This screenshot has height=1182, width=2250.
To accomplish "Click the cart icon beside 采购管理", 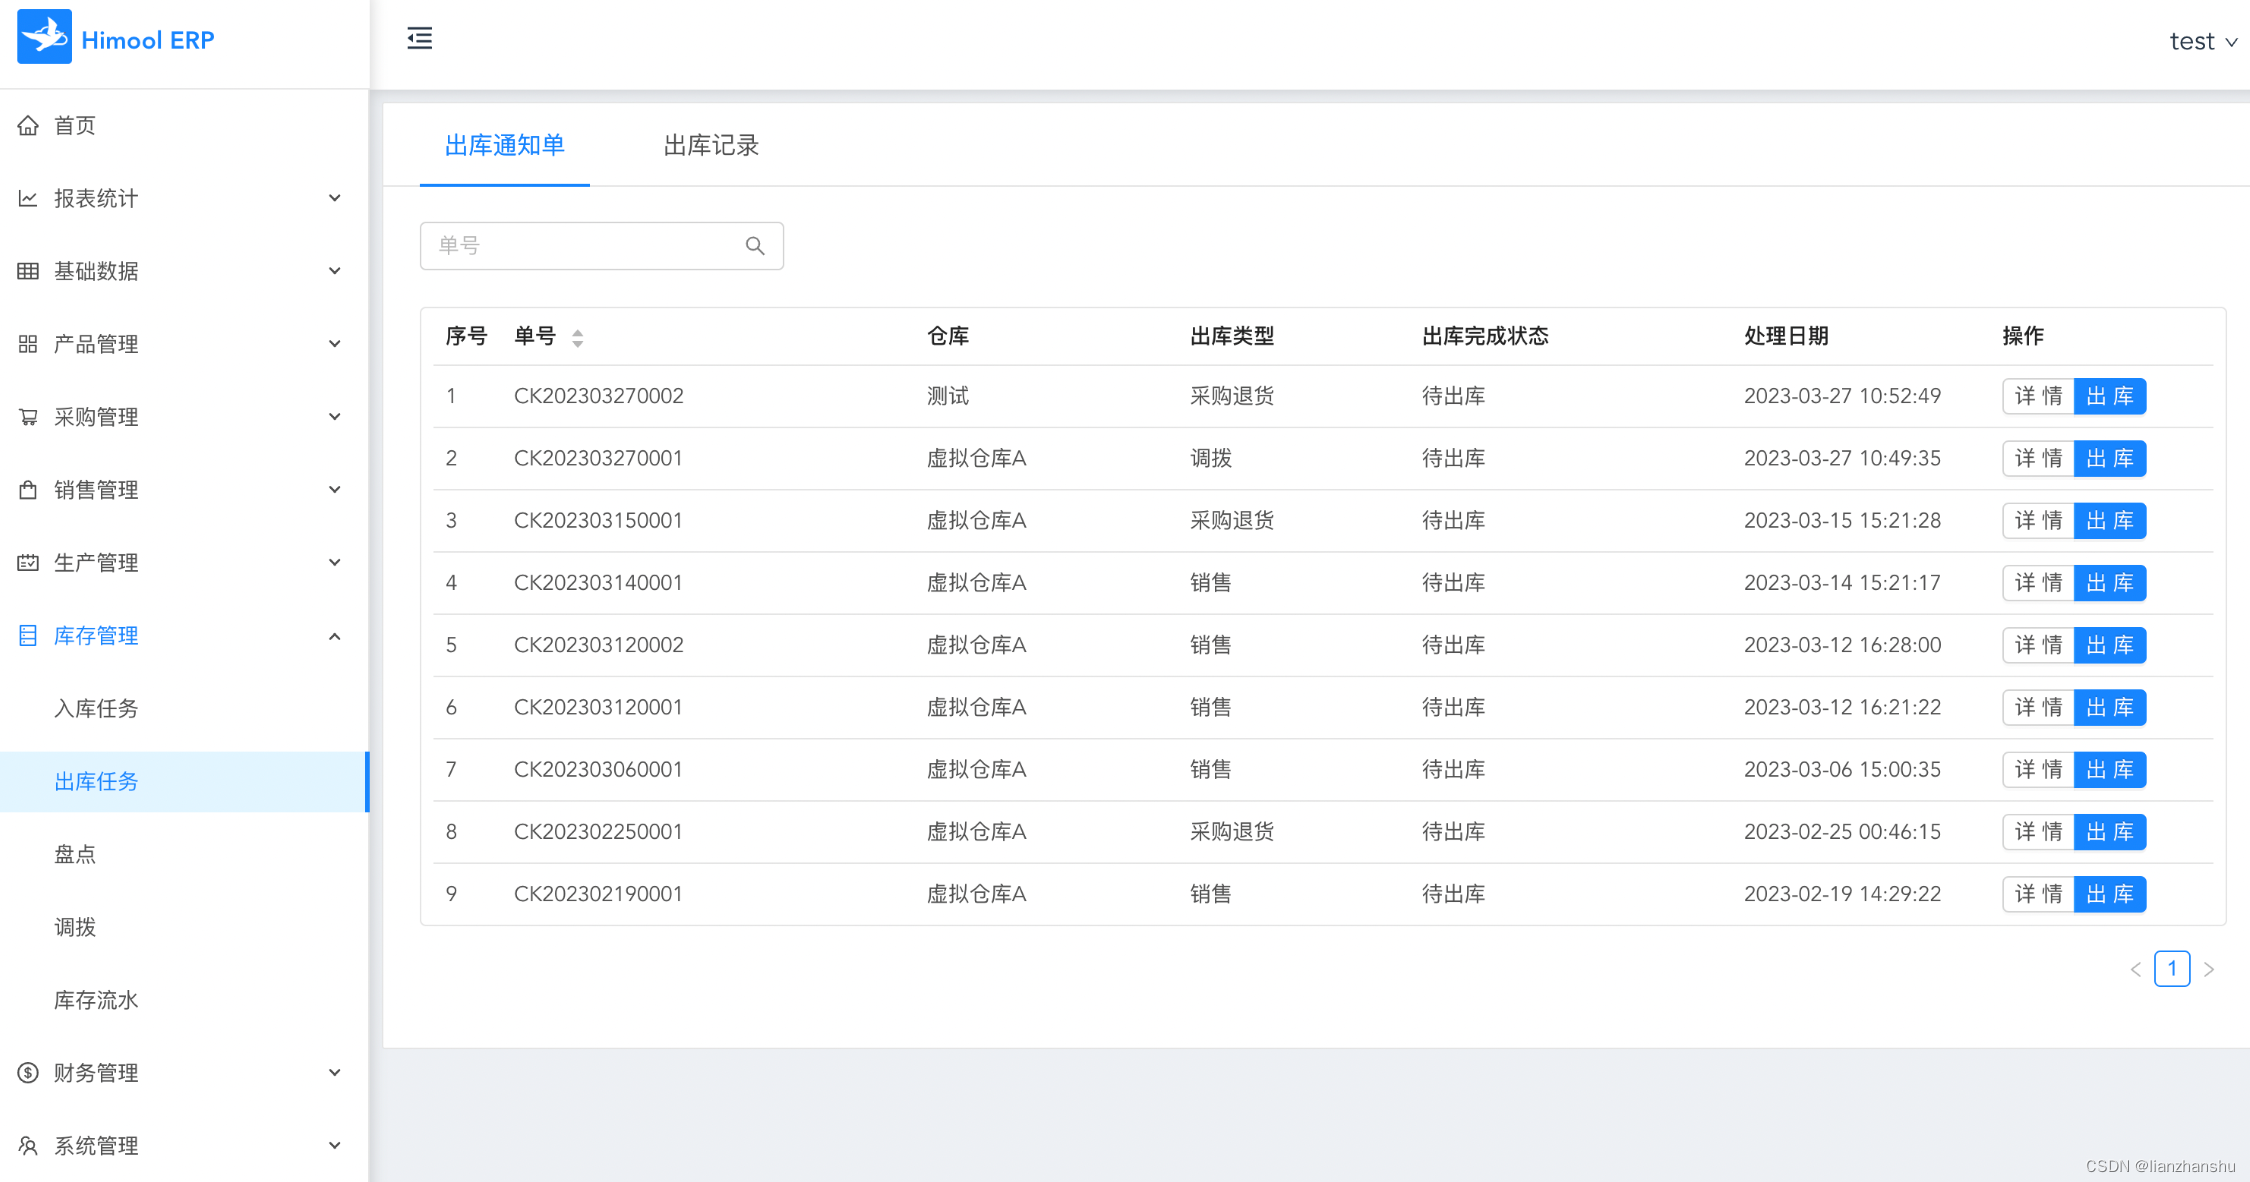I will point(28,417).
